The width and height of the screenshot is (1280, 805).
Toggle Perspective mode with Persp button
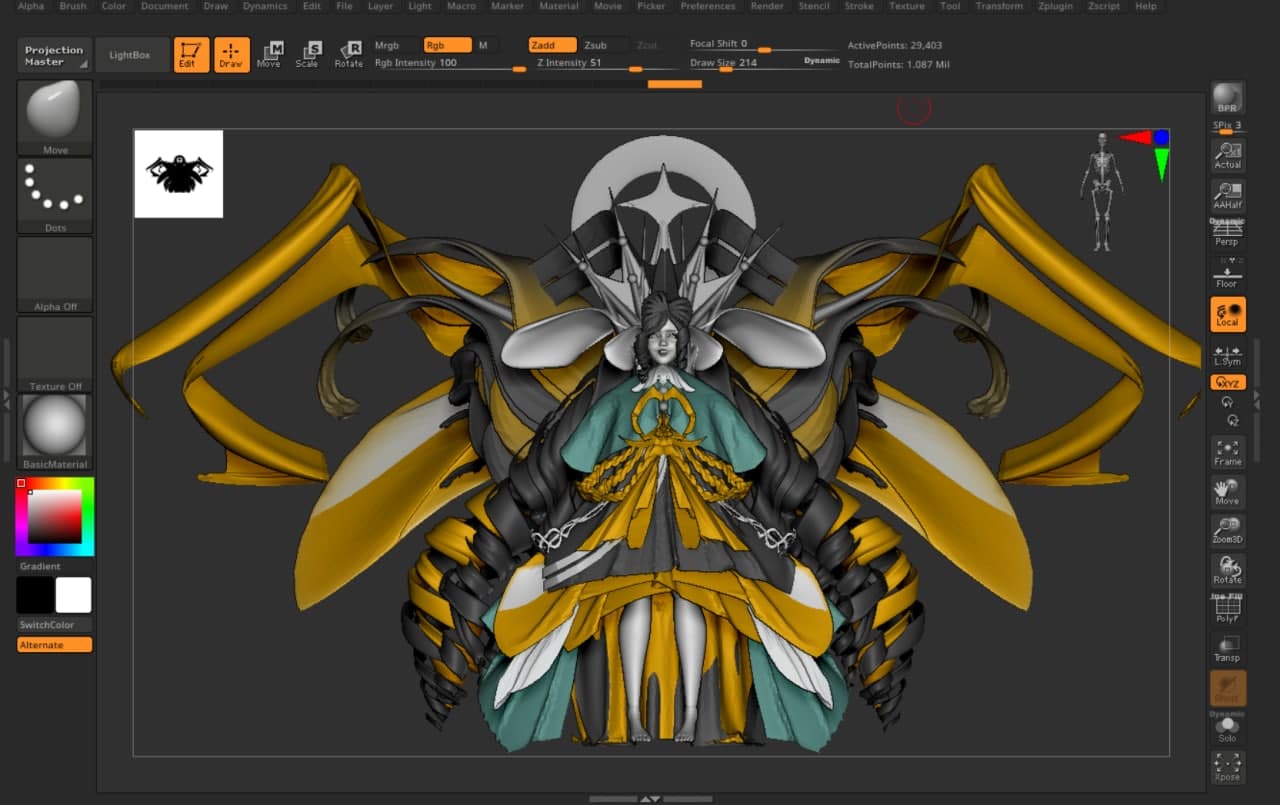tap(1227, 233)
